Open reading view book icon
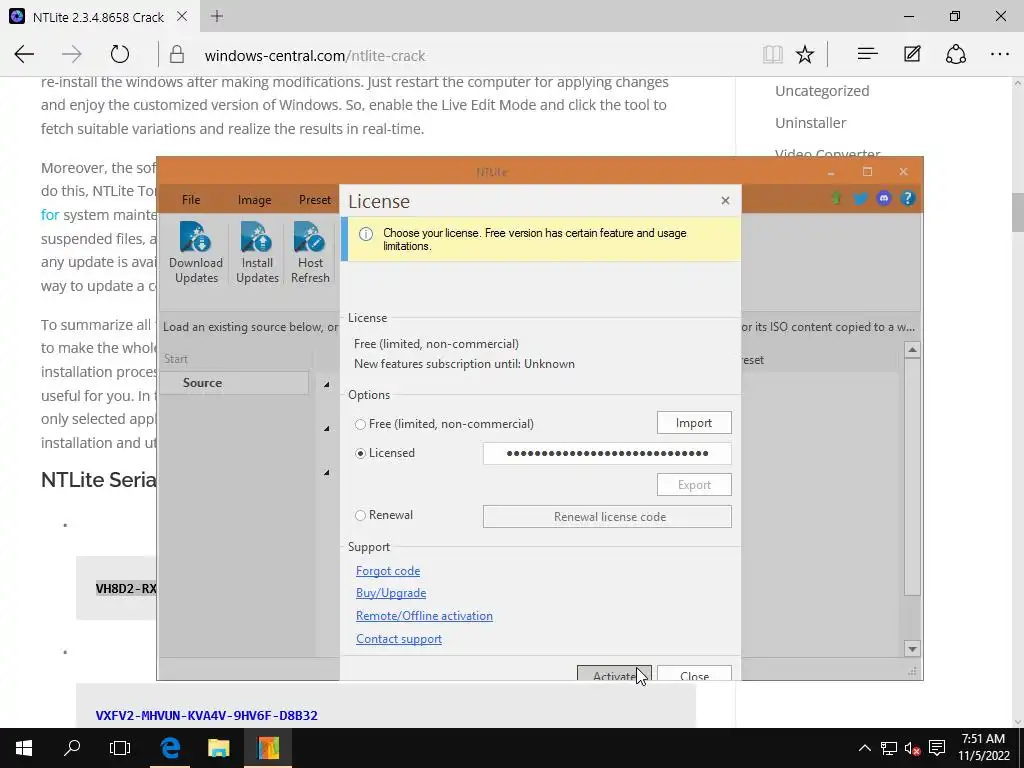The height and width of the screenshot is (768, 1024). click(773, 54)
